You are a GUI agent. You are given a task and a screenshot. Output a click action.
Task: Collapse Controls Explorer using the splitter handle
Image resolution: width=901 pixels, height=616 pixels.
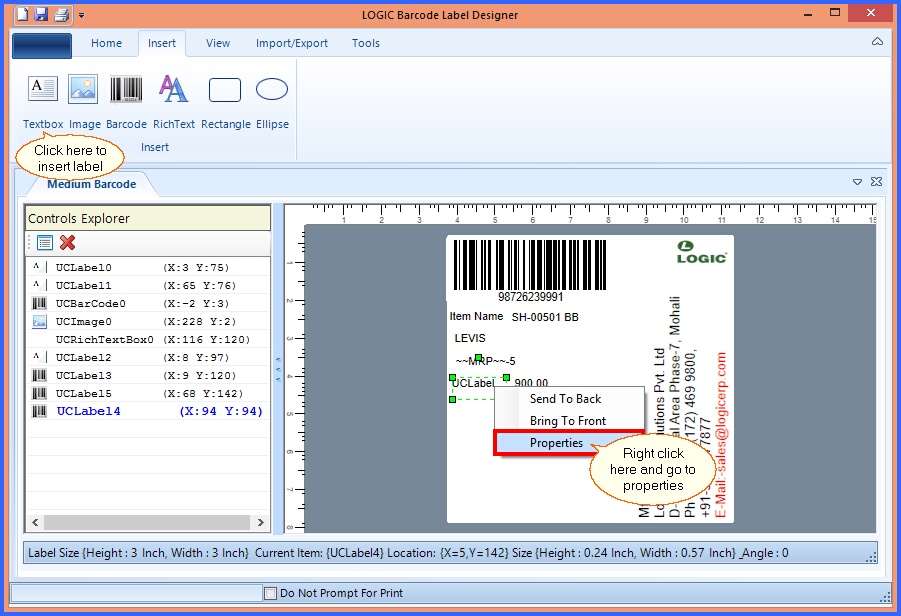(278, 369)
